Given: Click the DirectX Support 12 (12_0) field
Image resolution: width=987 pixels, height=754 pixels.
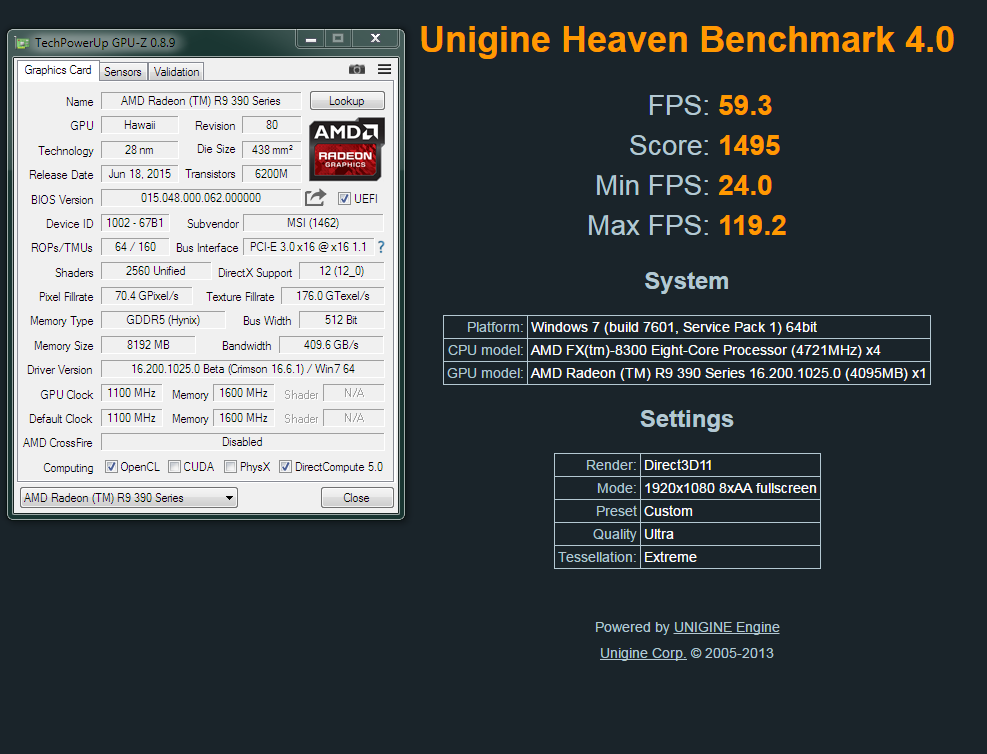Looking at the screenshot, I should 341,271.
